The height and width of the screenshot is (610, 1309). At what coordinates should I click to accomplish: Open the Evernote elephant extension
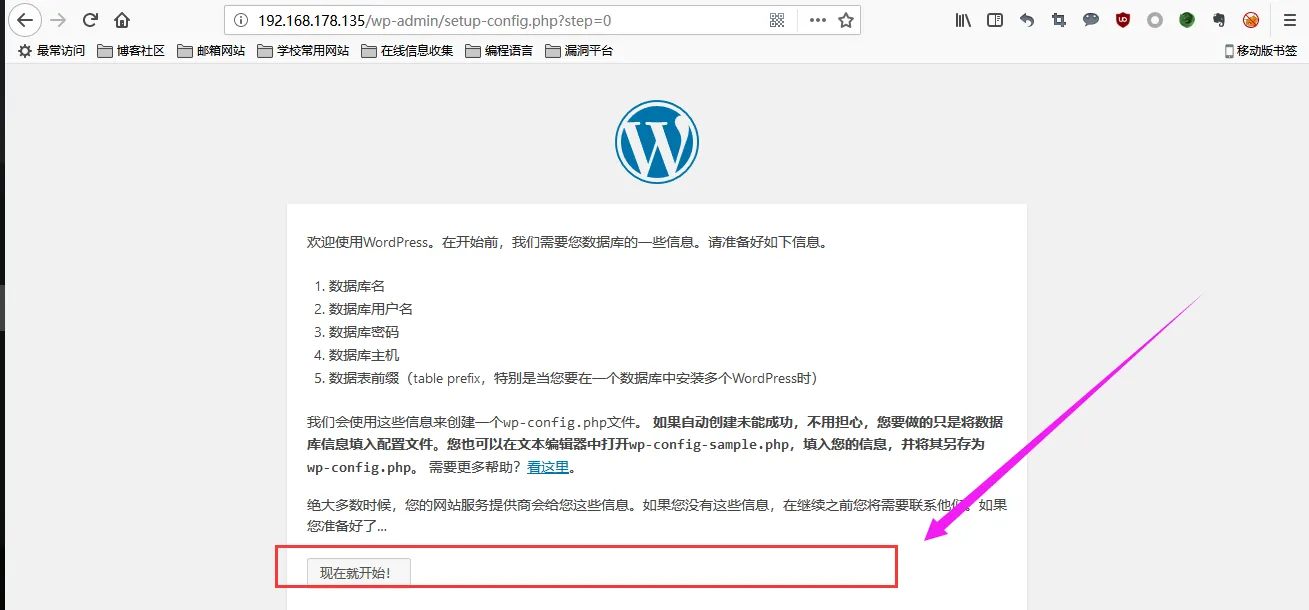point(1219,20)
